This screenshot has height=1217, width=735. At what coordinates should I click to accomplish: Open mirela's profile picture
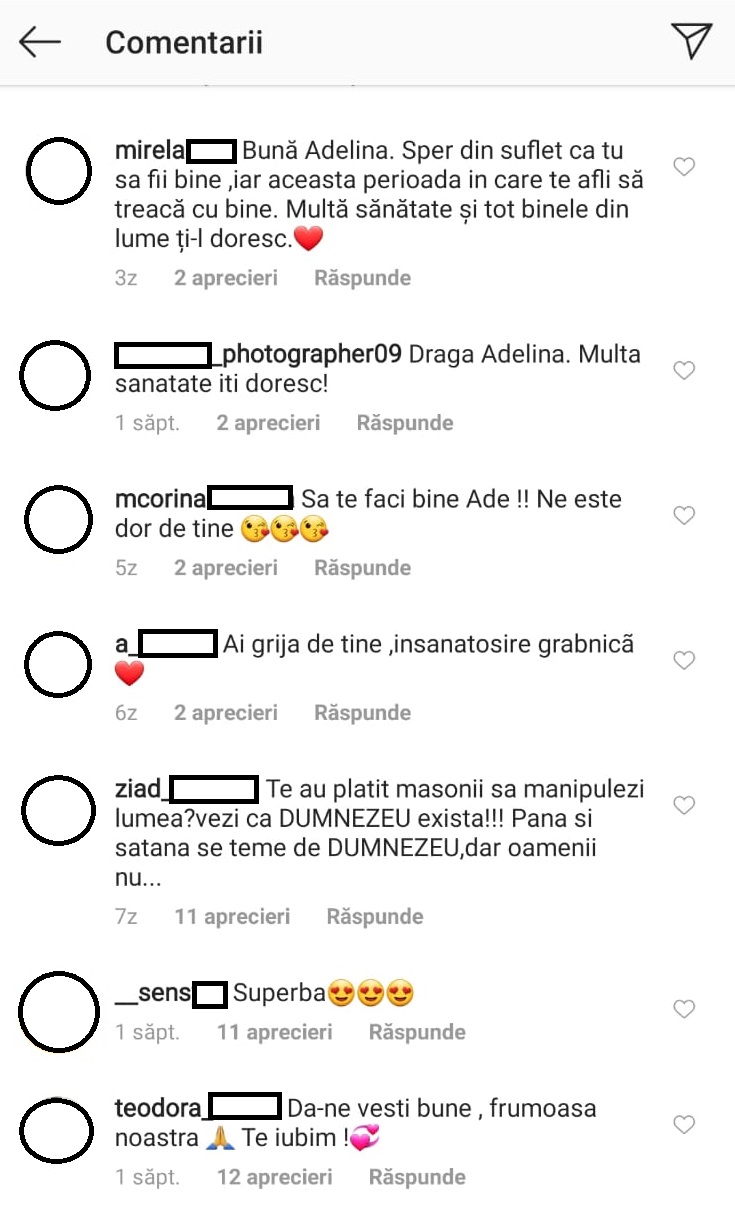[x=58, y=175]
